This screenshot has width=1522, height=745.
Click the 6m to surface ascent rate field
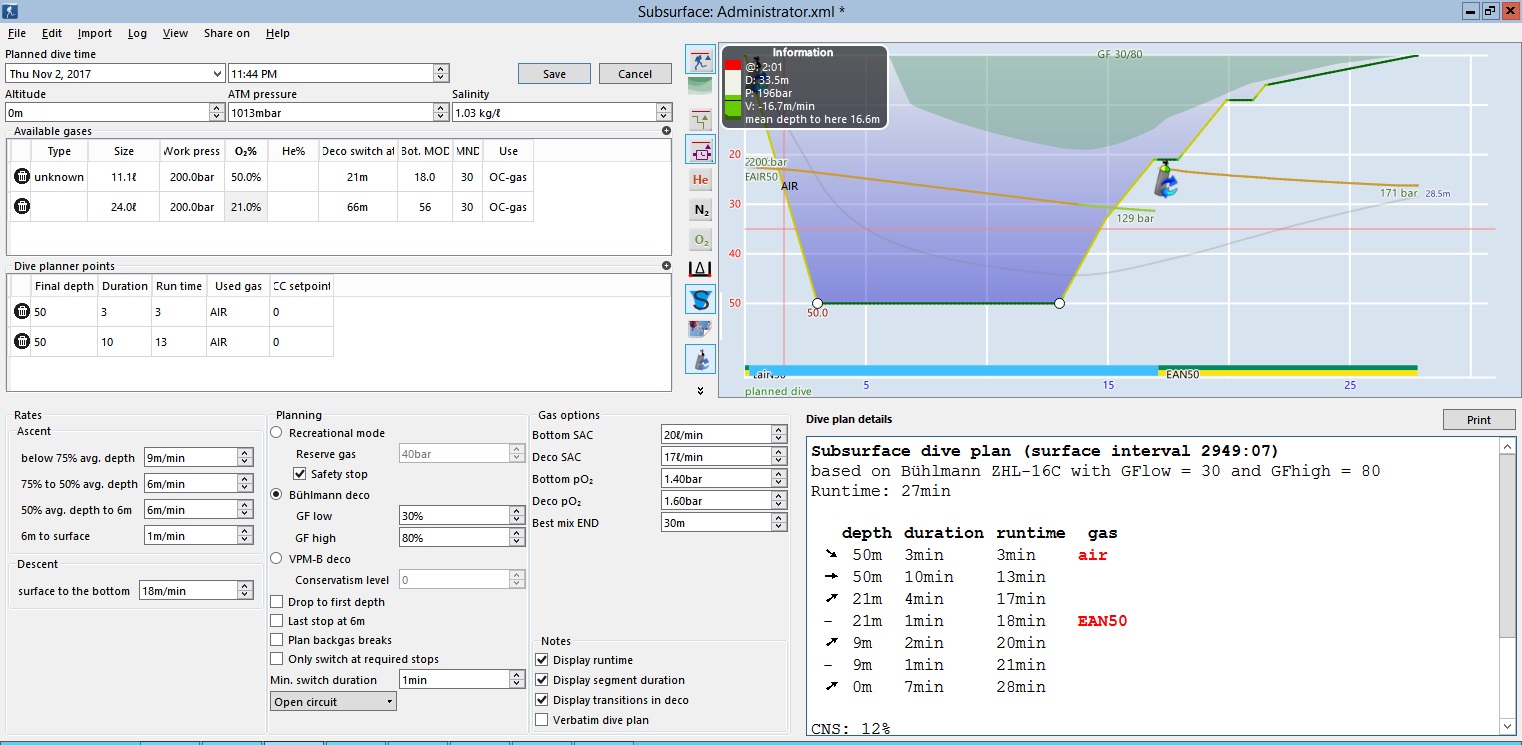pos(190,536)
